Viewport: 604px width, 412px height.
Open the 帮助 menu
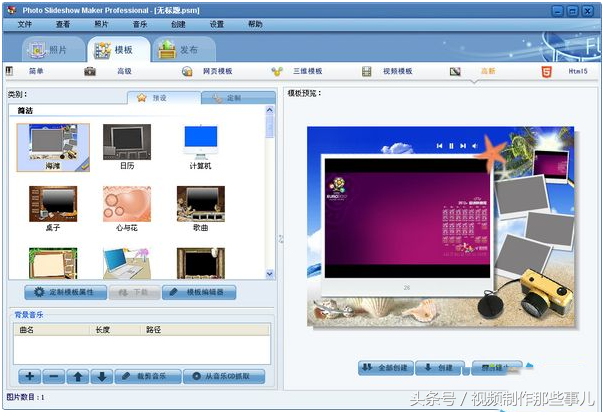[x=255, y=24]
